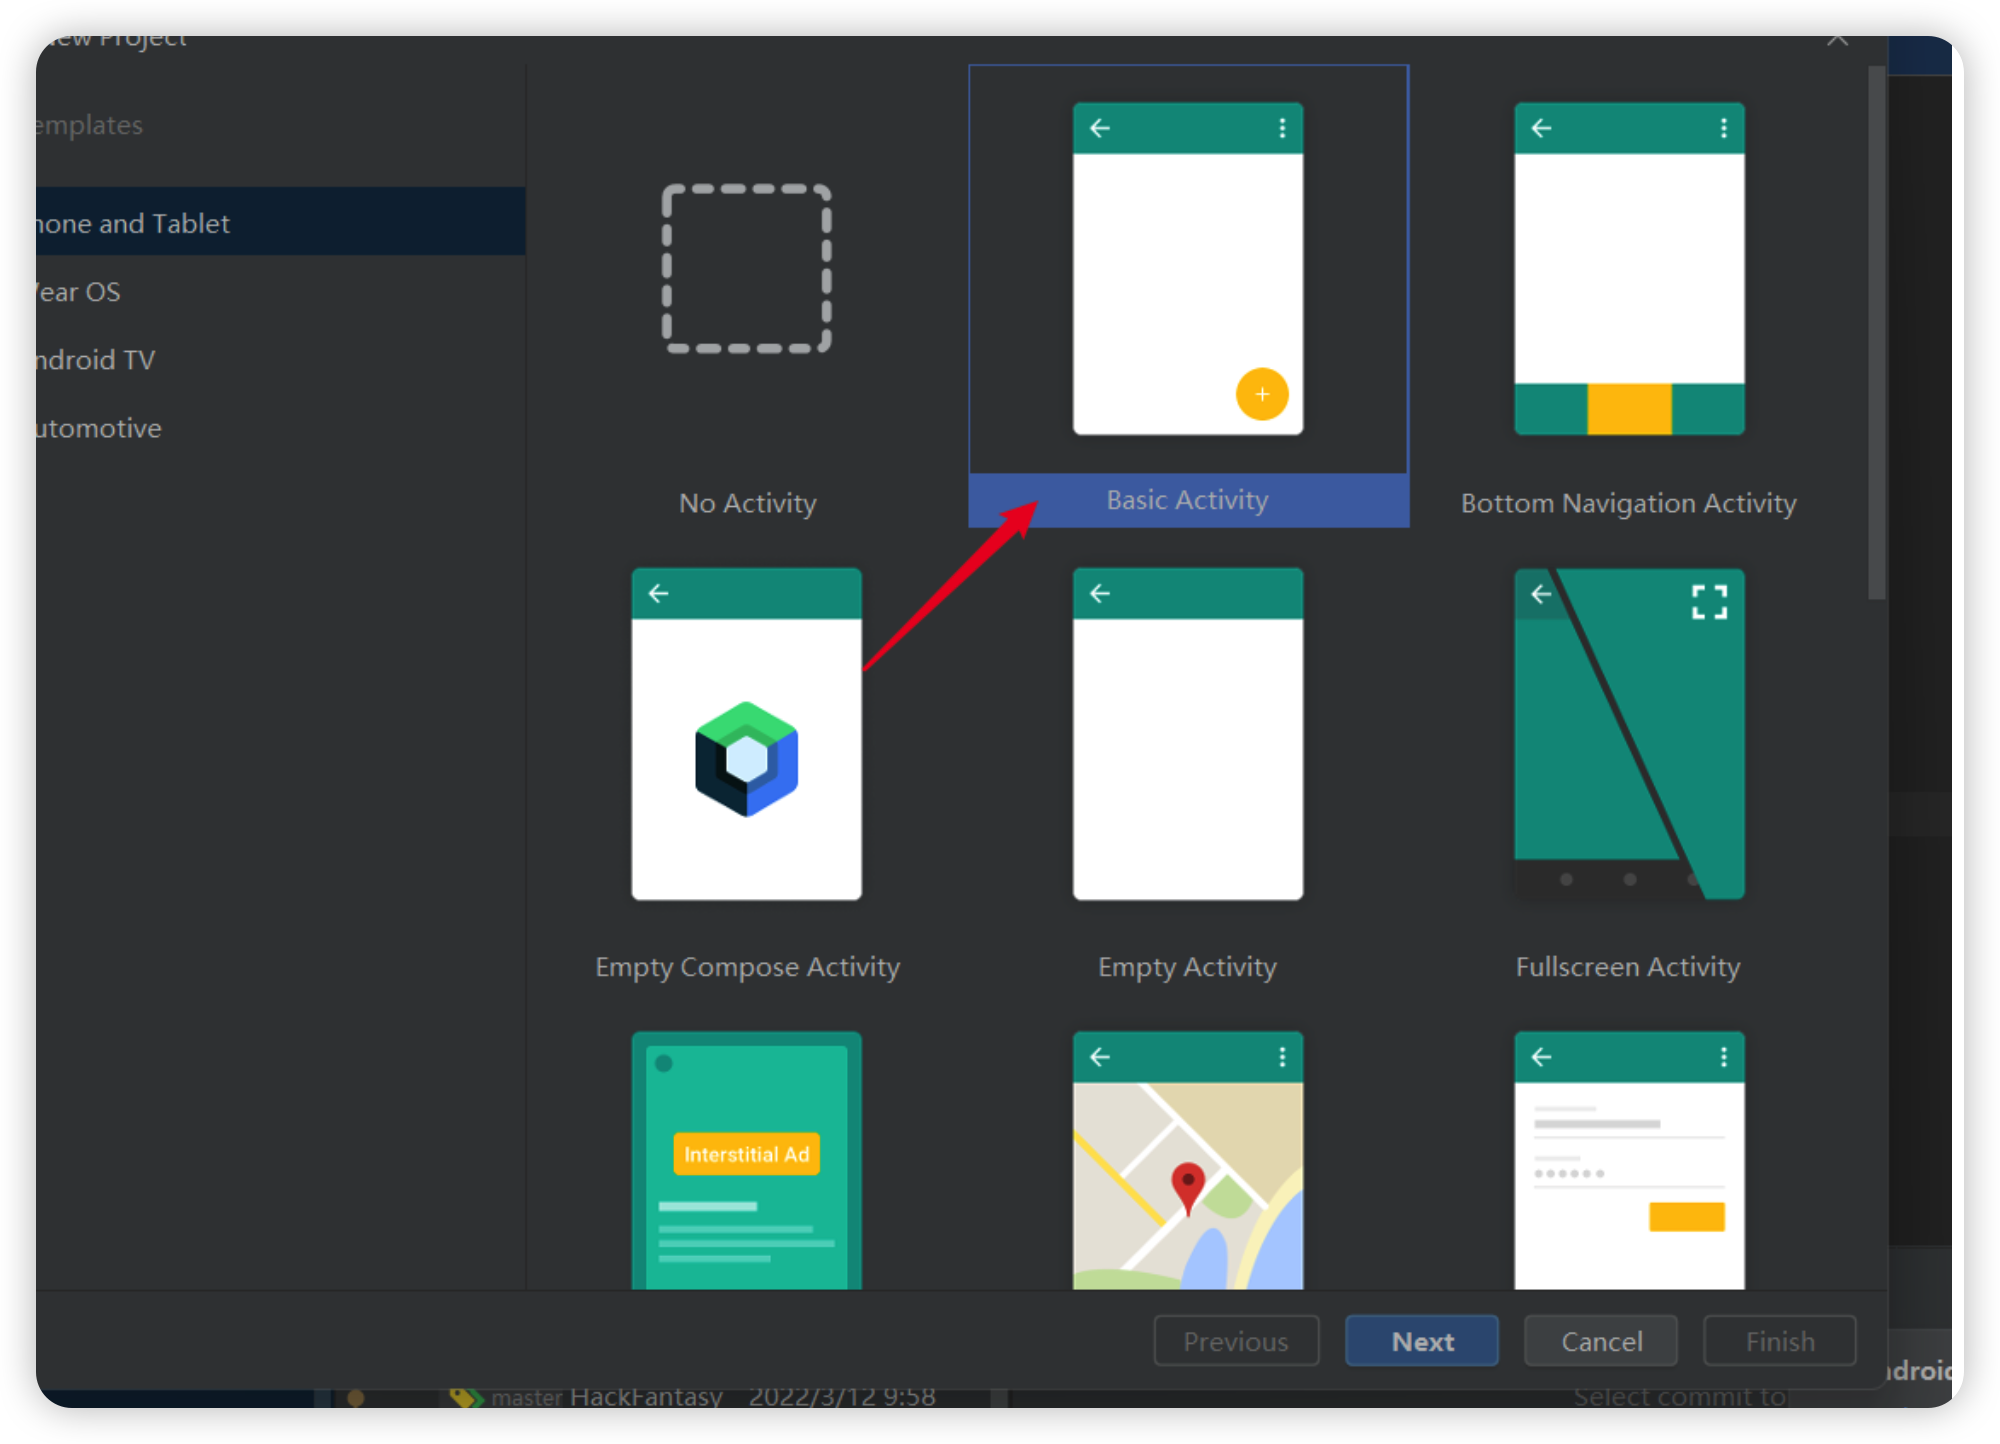Viewport: 2000px width, 1444px height.
Task: Select the Google Maps activity template
Action: click(1187, 1160)
